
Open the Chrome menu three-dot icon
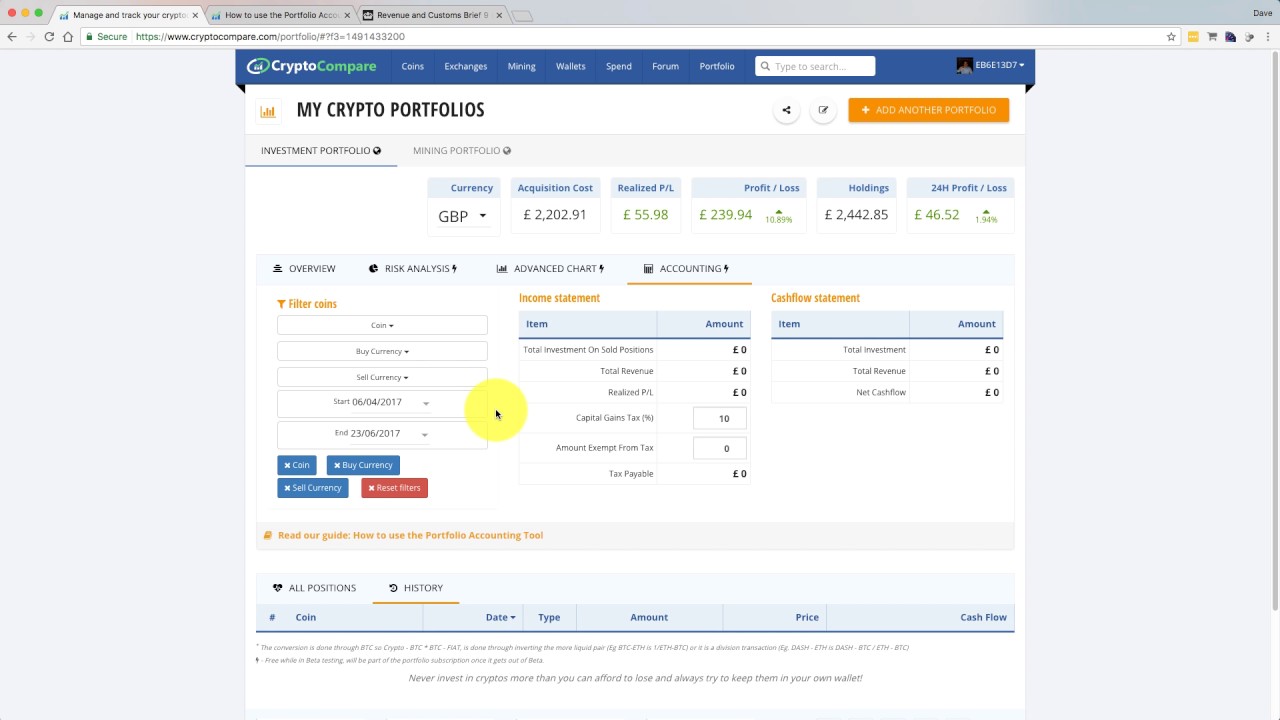click(x=1267, y=36)
